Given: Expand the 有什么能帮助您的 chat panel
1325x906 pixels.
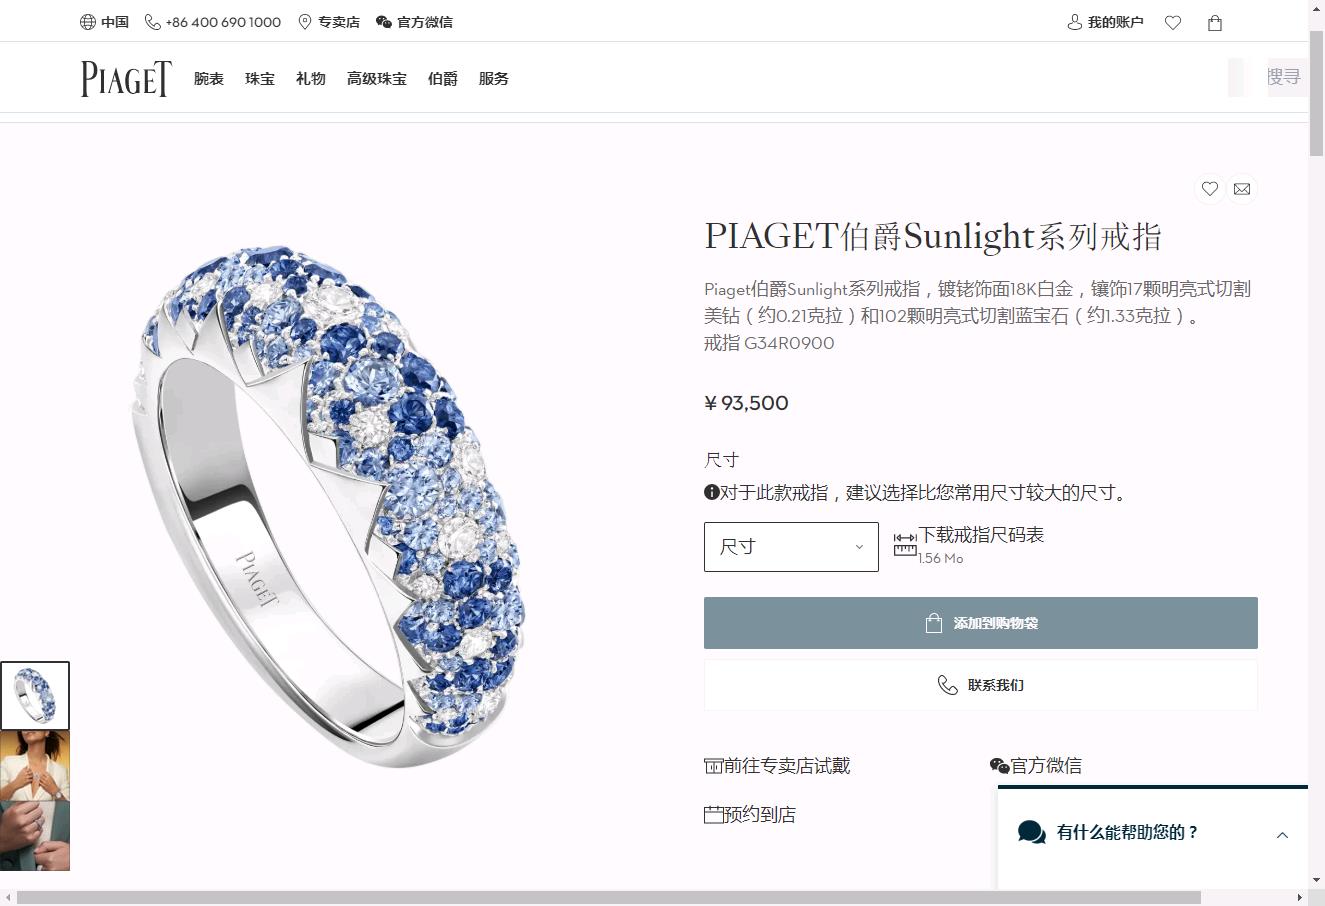Looking at the screenshot, I should tap(1282, 835).
